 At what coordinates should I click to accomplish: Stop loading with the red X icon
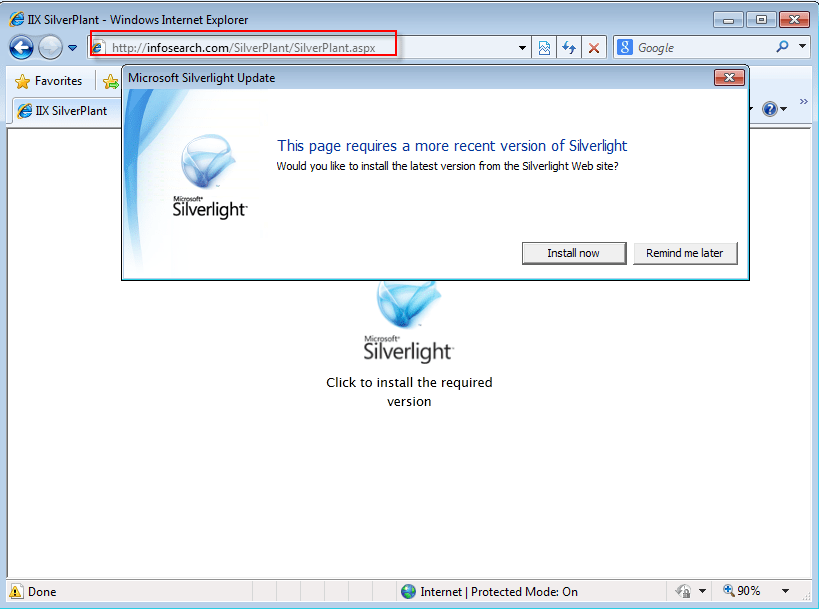point(594,48)
